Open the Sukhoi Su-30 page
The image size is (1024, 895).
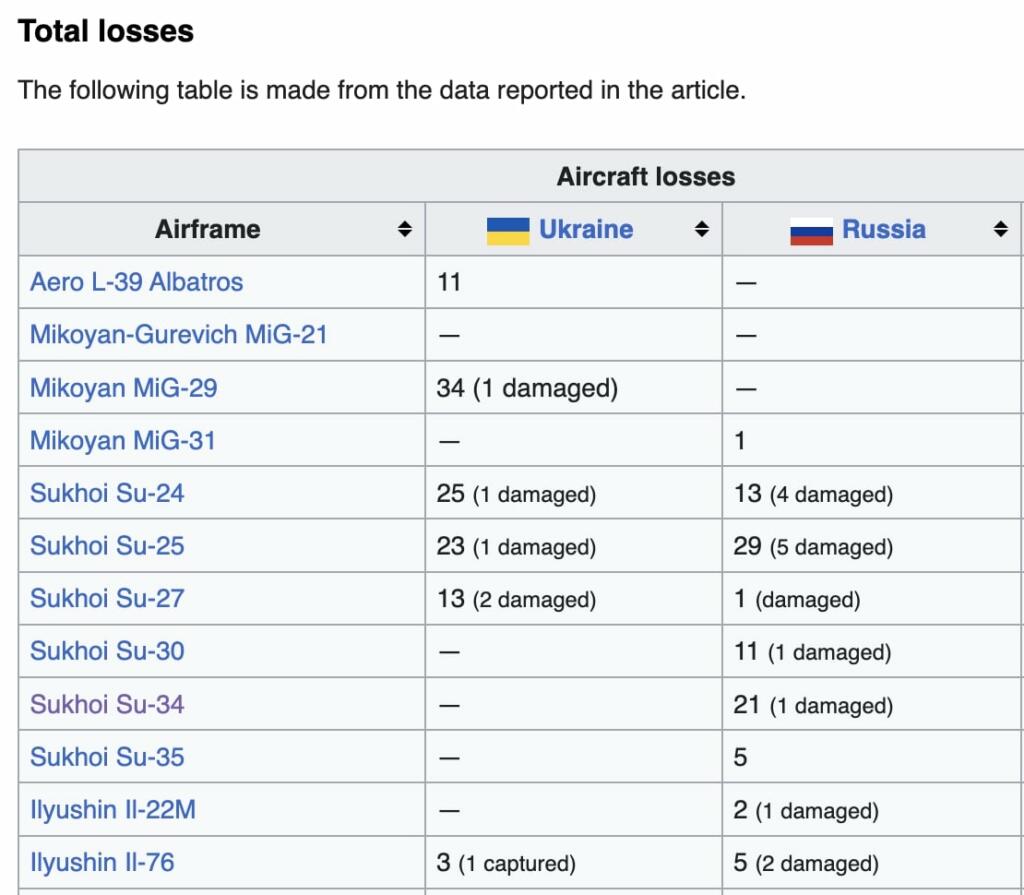107,652
